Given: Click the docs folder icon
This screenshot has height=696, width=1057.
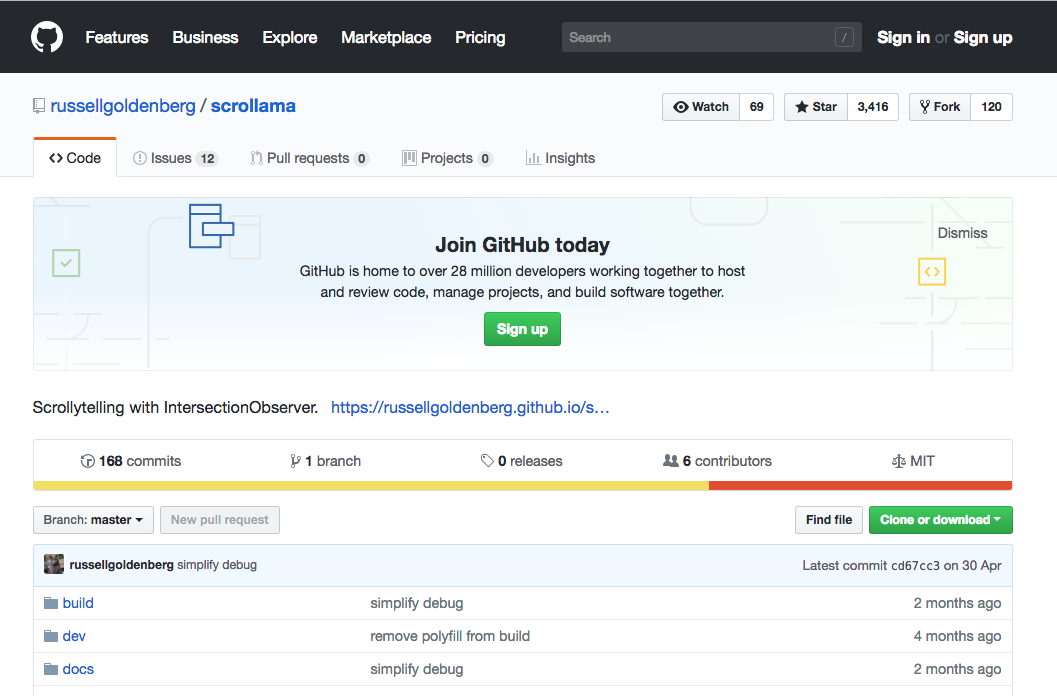Looking at the screenshot, I should click(51, 669).
